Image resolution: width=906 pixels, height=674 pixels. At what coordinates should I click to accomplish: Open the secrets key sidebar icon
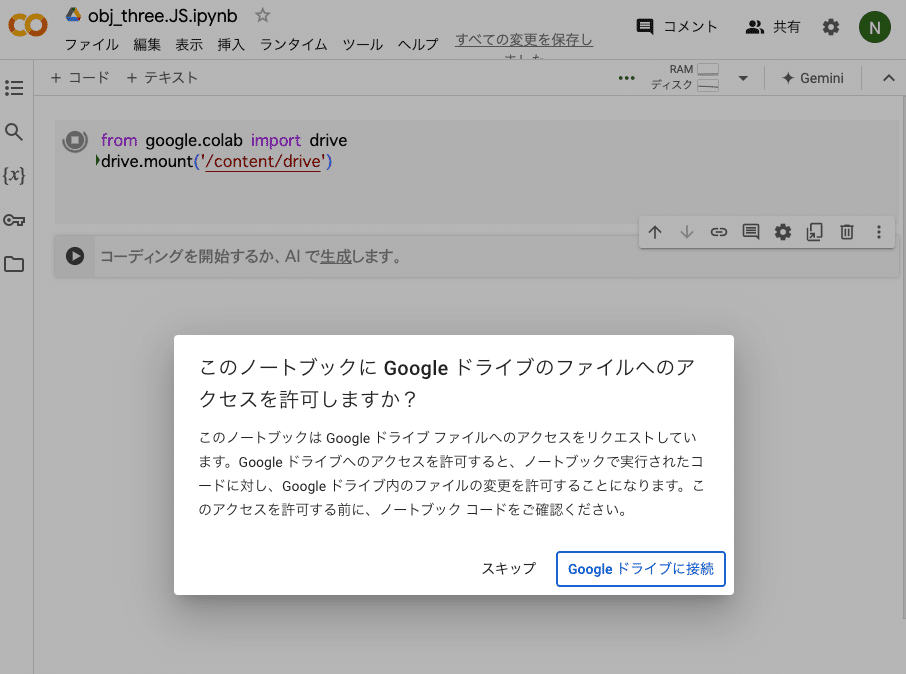14,220
